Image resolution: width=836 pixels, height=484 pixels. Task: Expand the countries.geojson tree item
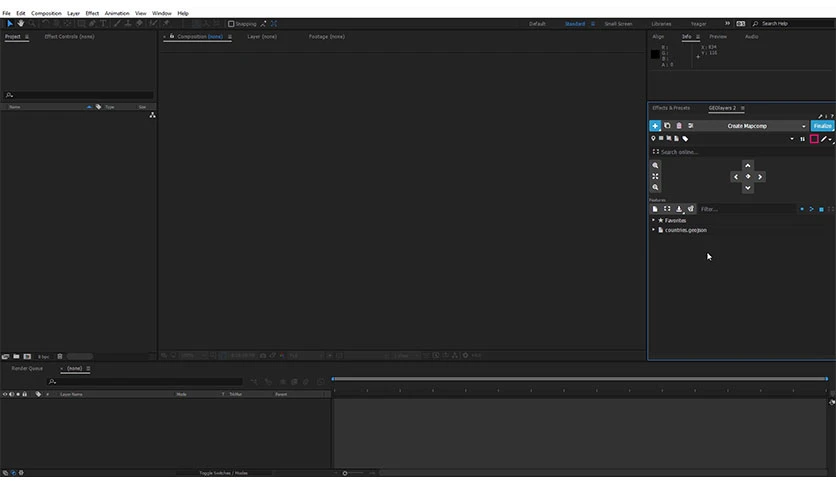click(x=653, y=230)
